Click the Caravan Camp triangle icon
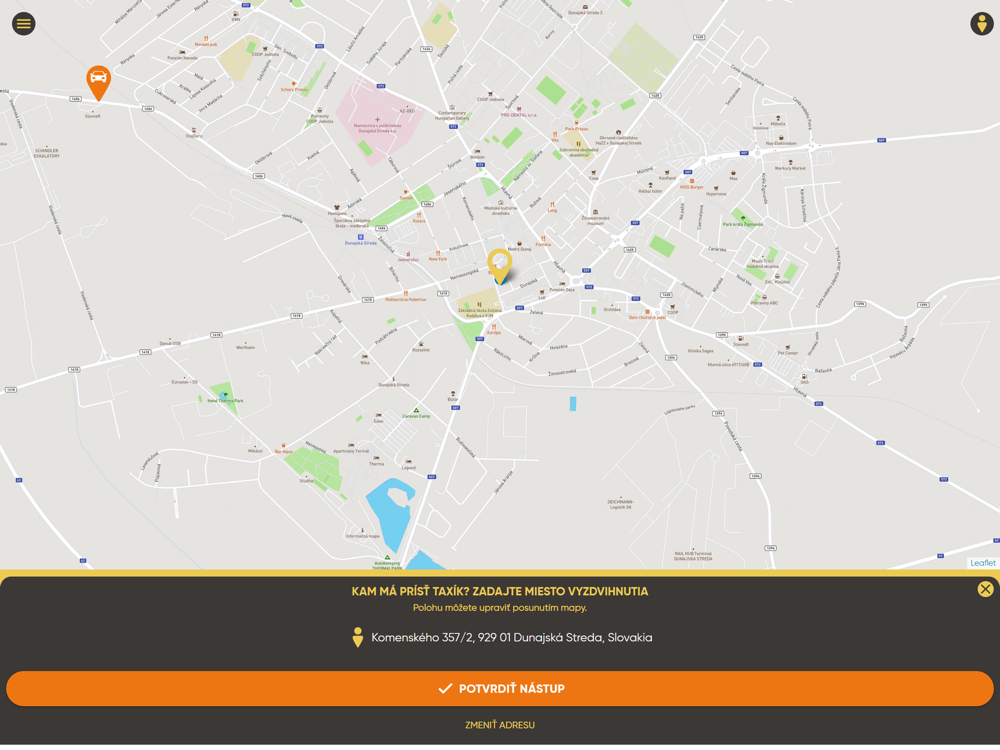This screenshot has width=1000, height=750. (416, 411)
